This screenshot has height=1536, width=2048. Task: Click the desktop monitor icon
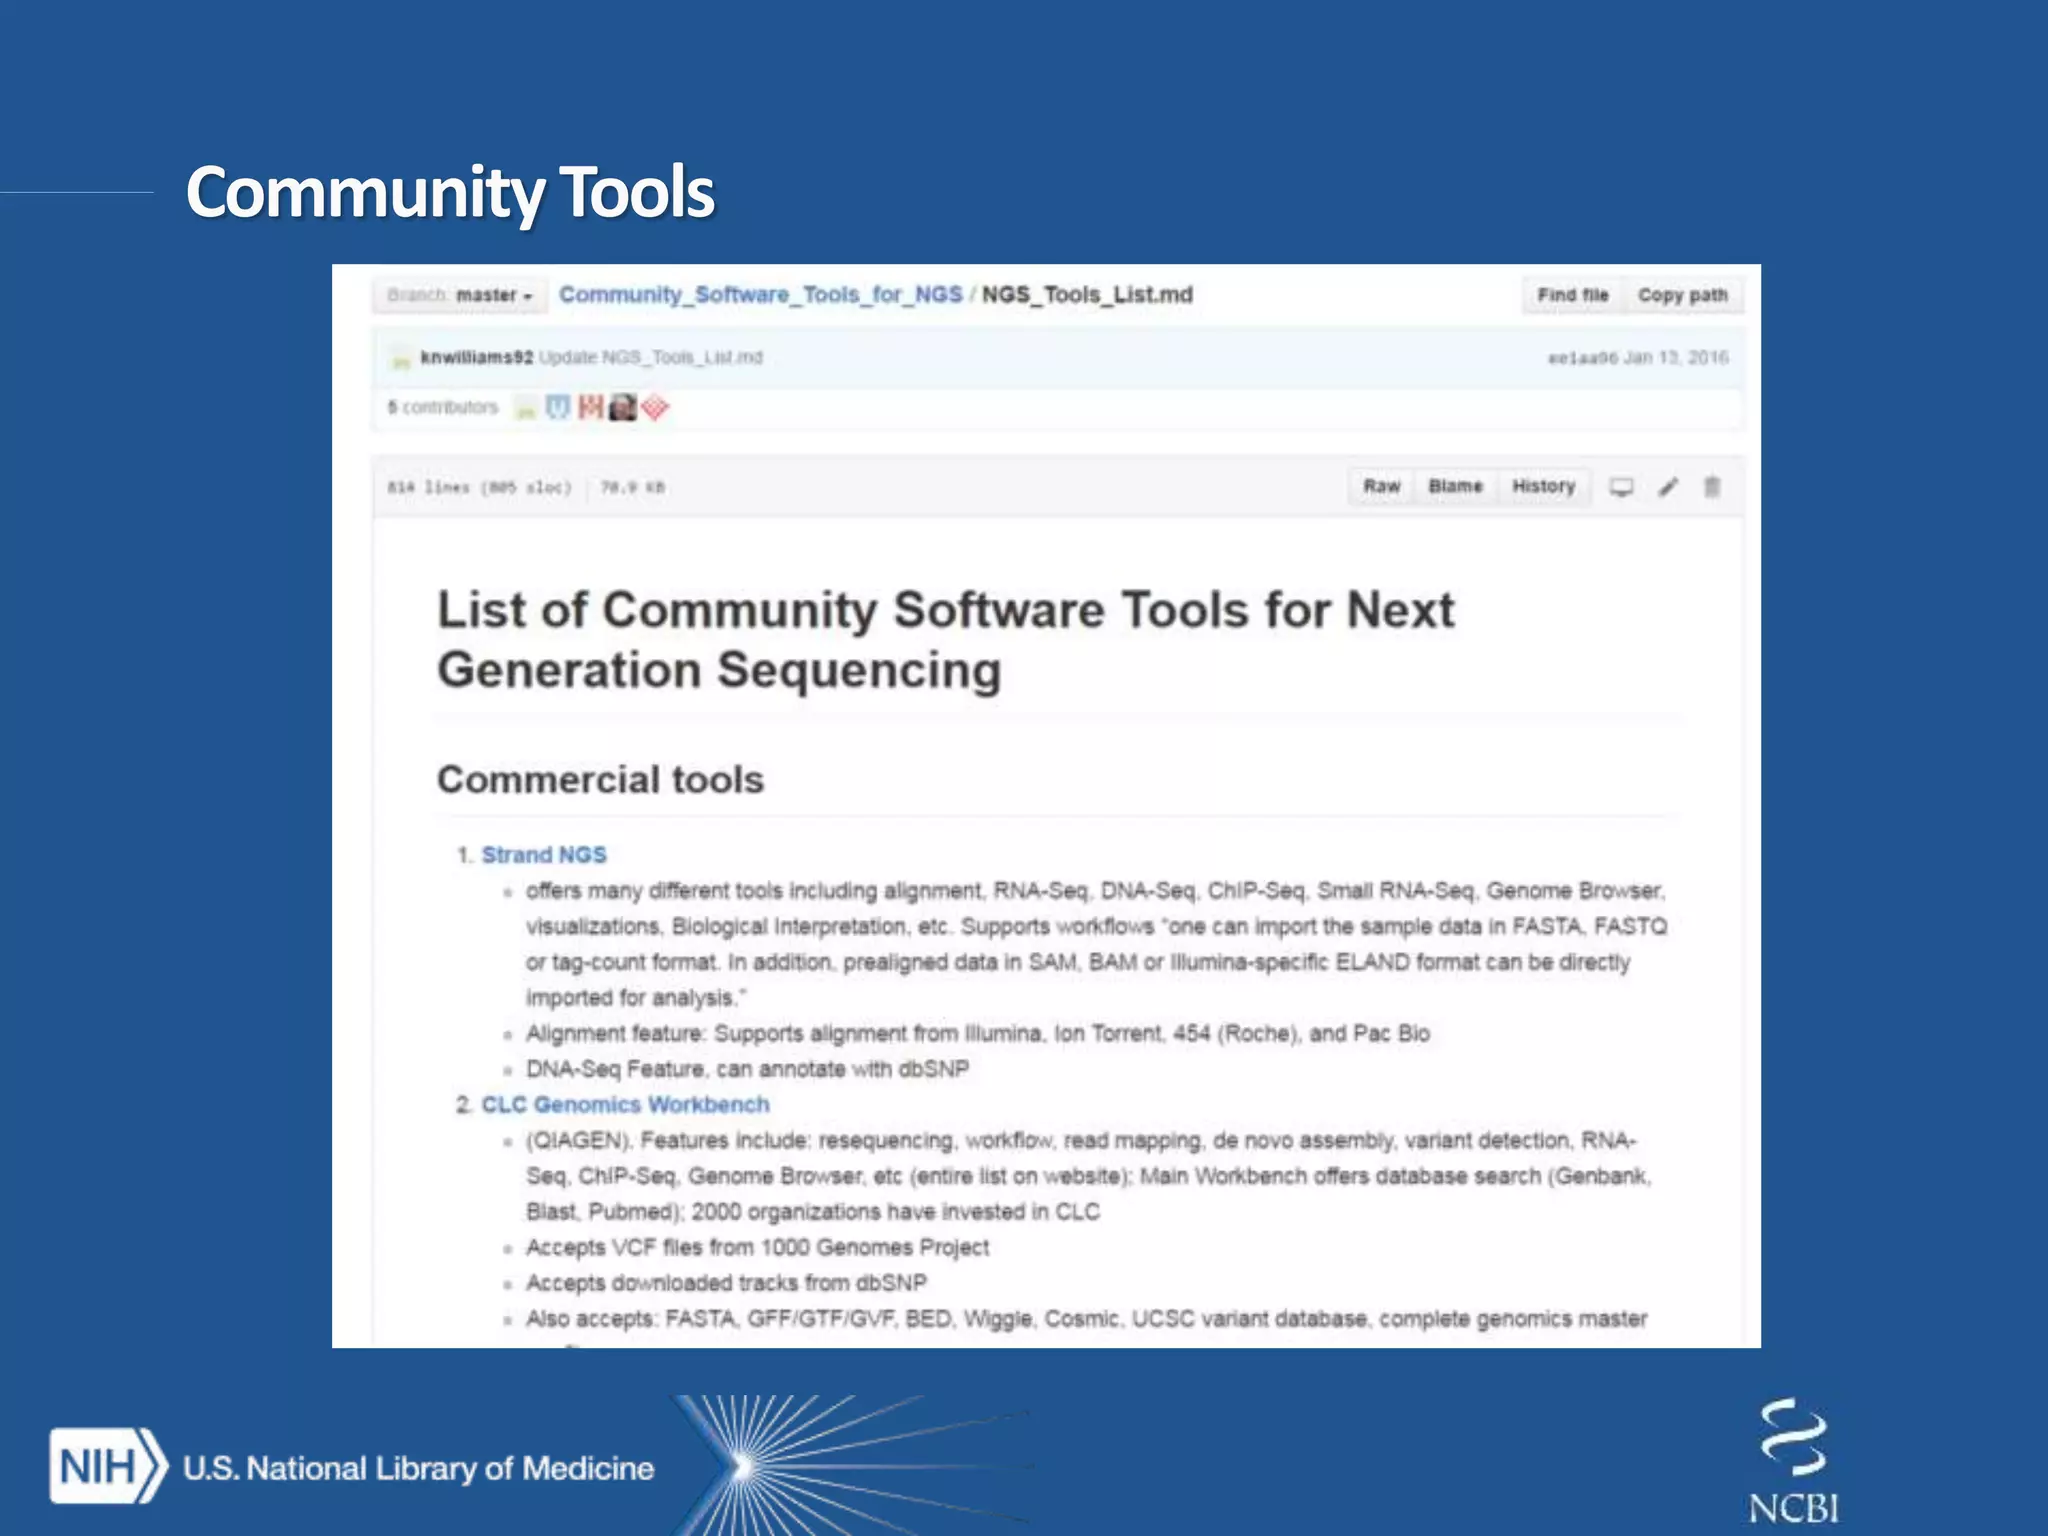[x=1621, y=487]
